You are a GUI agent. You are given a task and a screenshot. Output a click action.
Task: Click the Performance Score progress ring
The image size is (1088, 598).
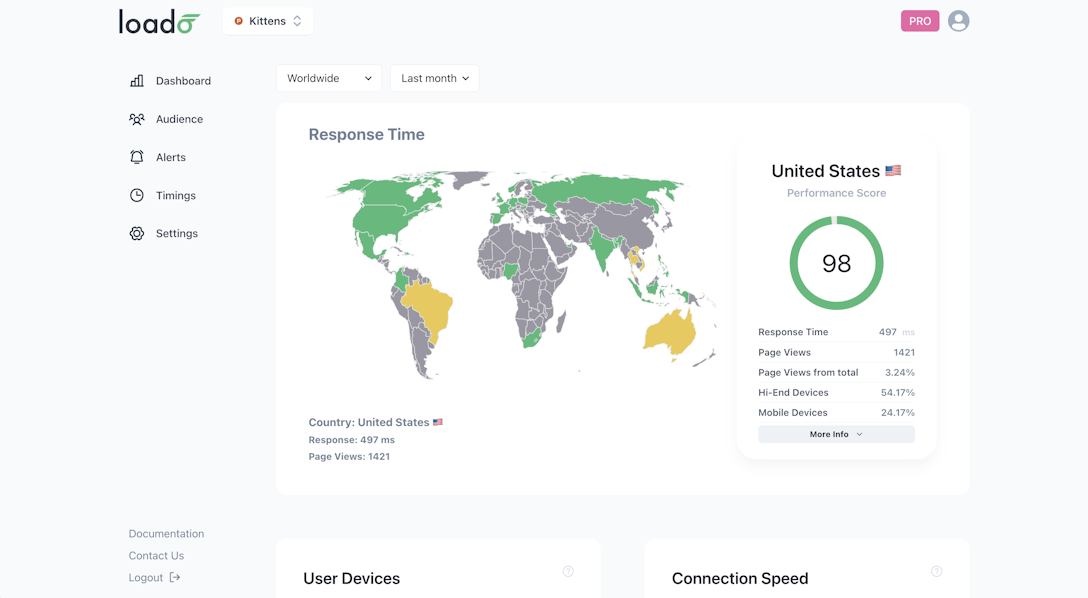pos(836,262)
